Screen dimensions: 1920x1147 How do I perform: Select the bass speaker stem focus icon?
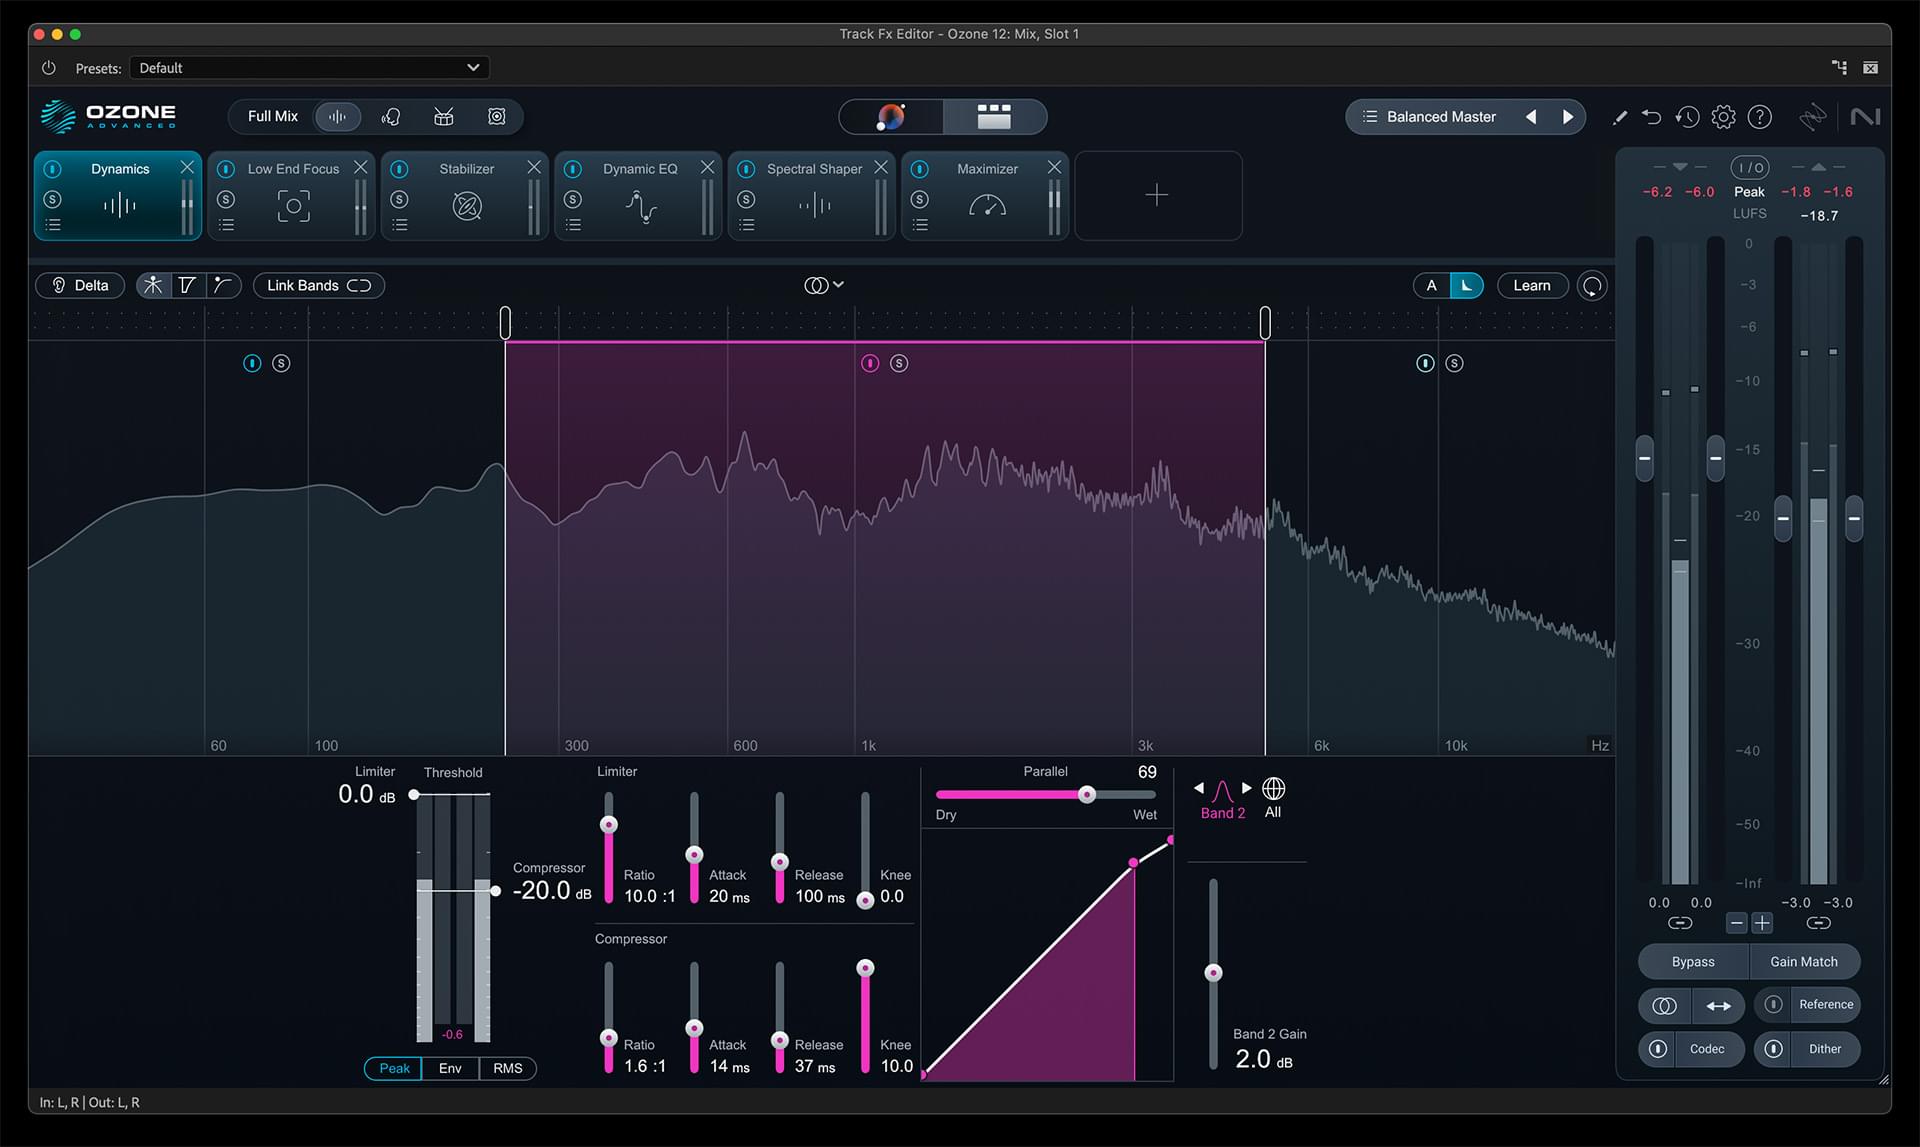point(497,117)
